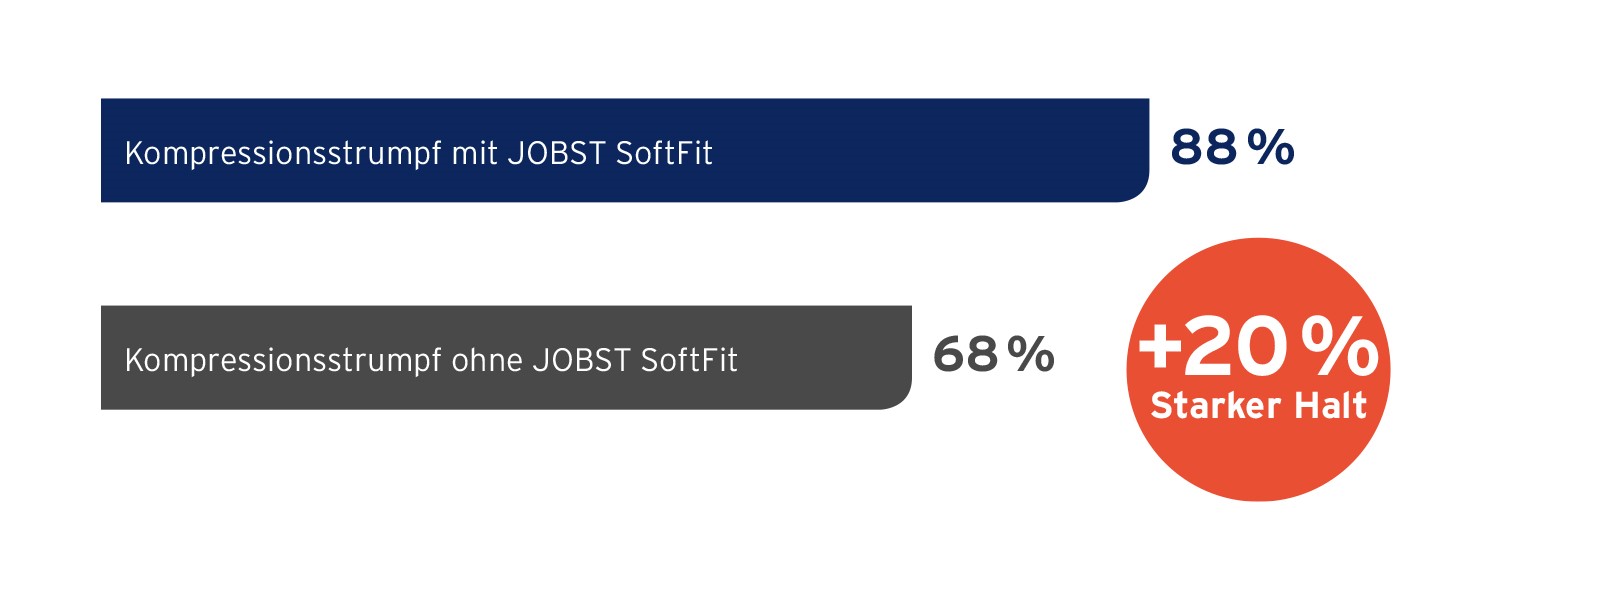This screenshot has width=1600, height=600.
Task: Select the "+20 %" text in red circle
Action: tap(1258, 347)
